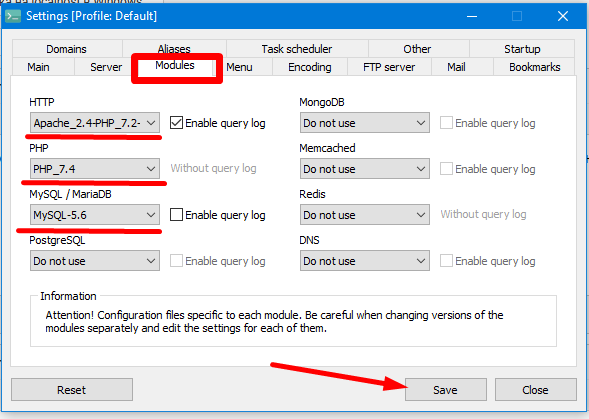
Task: Open the Startup tab
Action: pos(522,49)
